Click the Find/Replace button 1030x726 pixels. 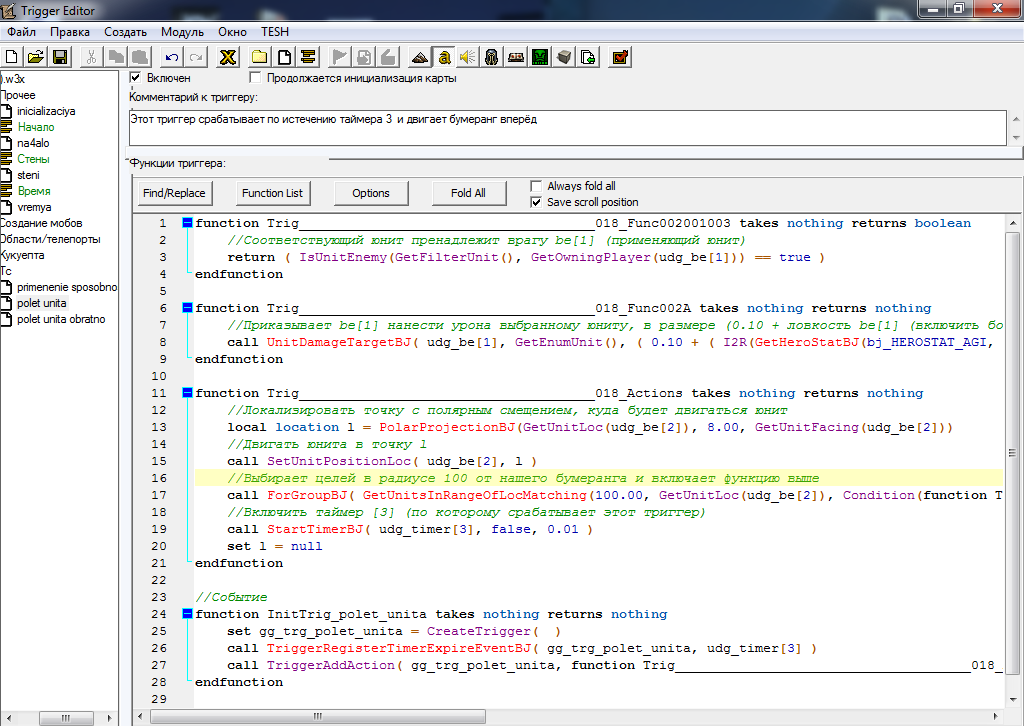click(x=174, y=193)
